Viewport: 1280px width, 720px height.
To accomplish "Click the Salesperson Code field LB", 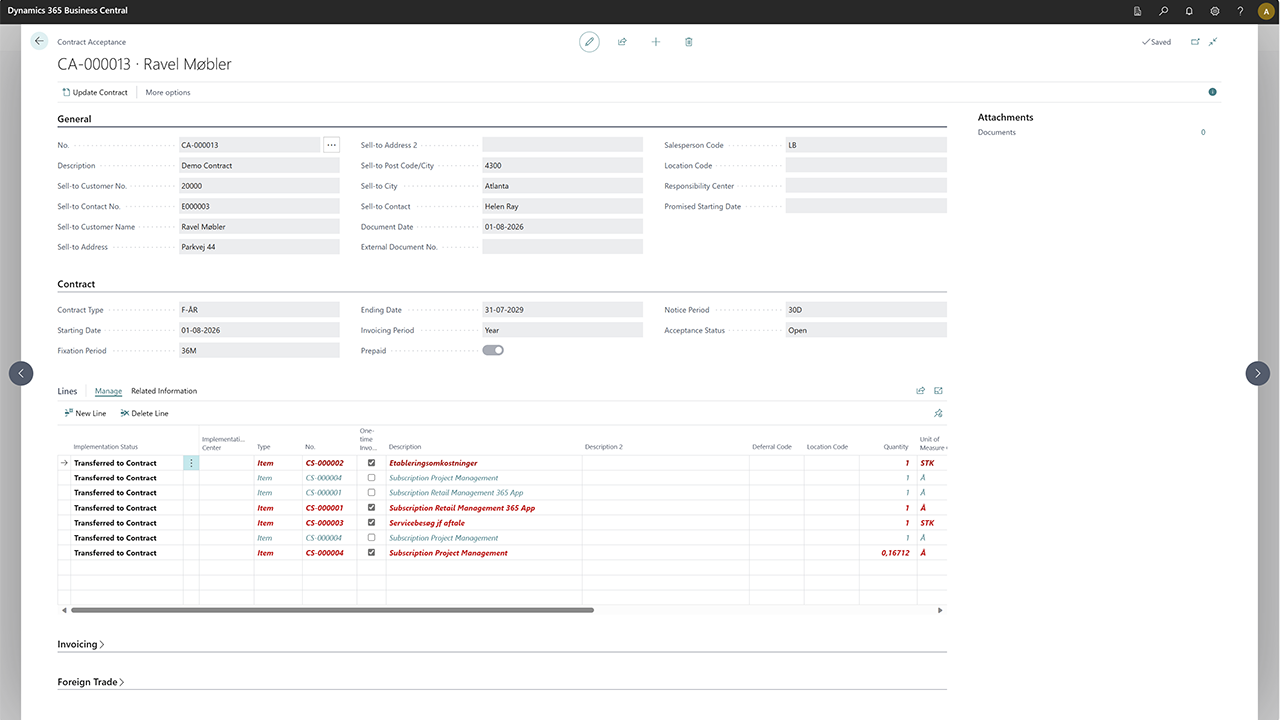I will pyautogui.click(x=866, y=145).
